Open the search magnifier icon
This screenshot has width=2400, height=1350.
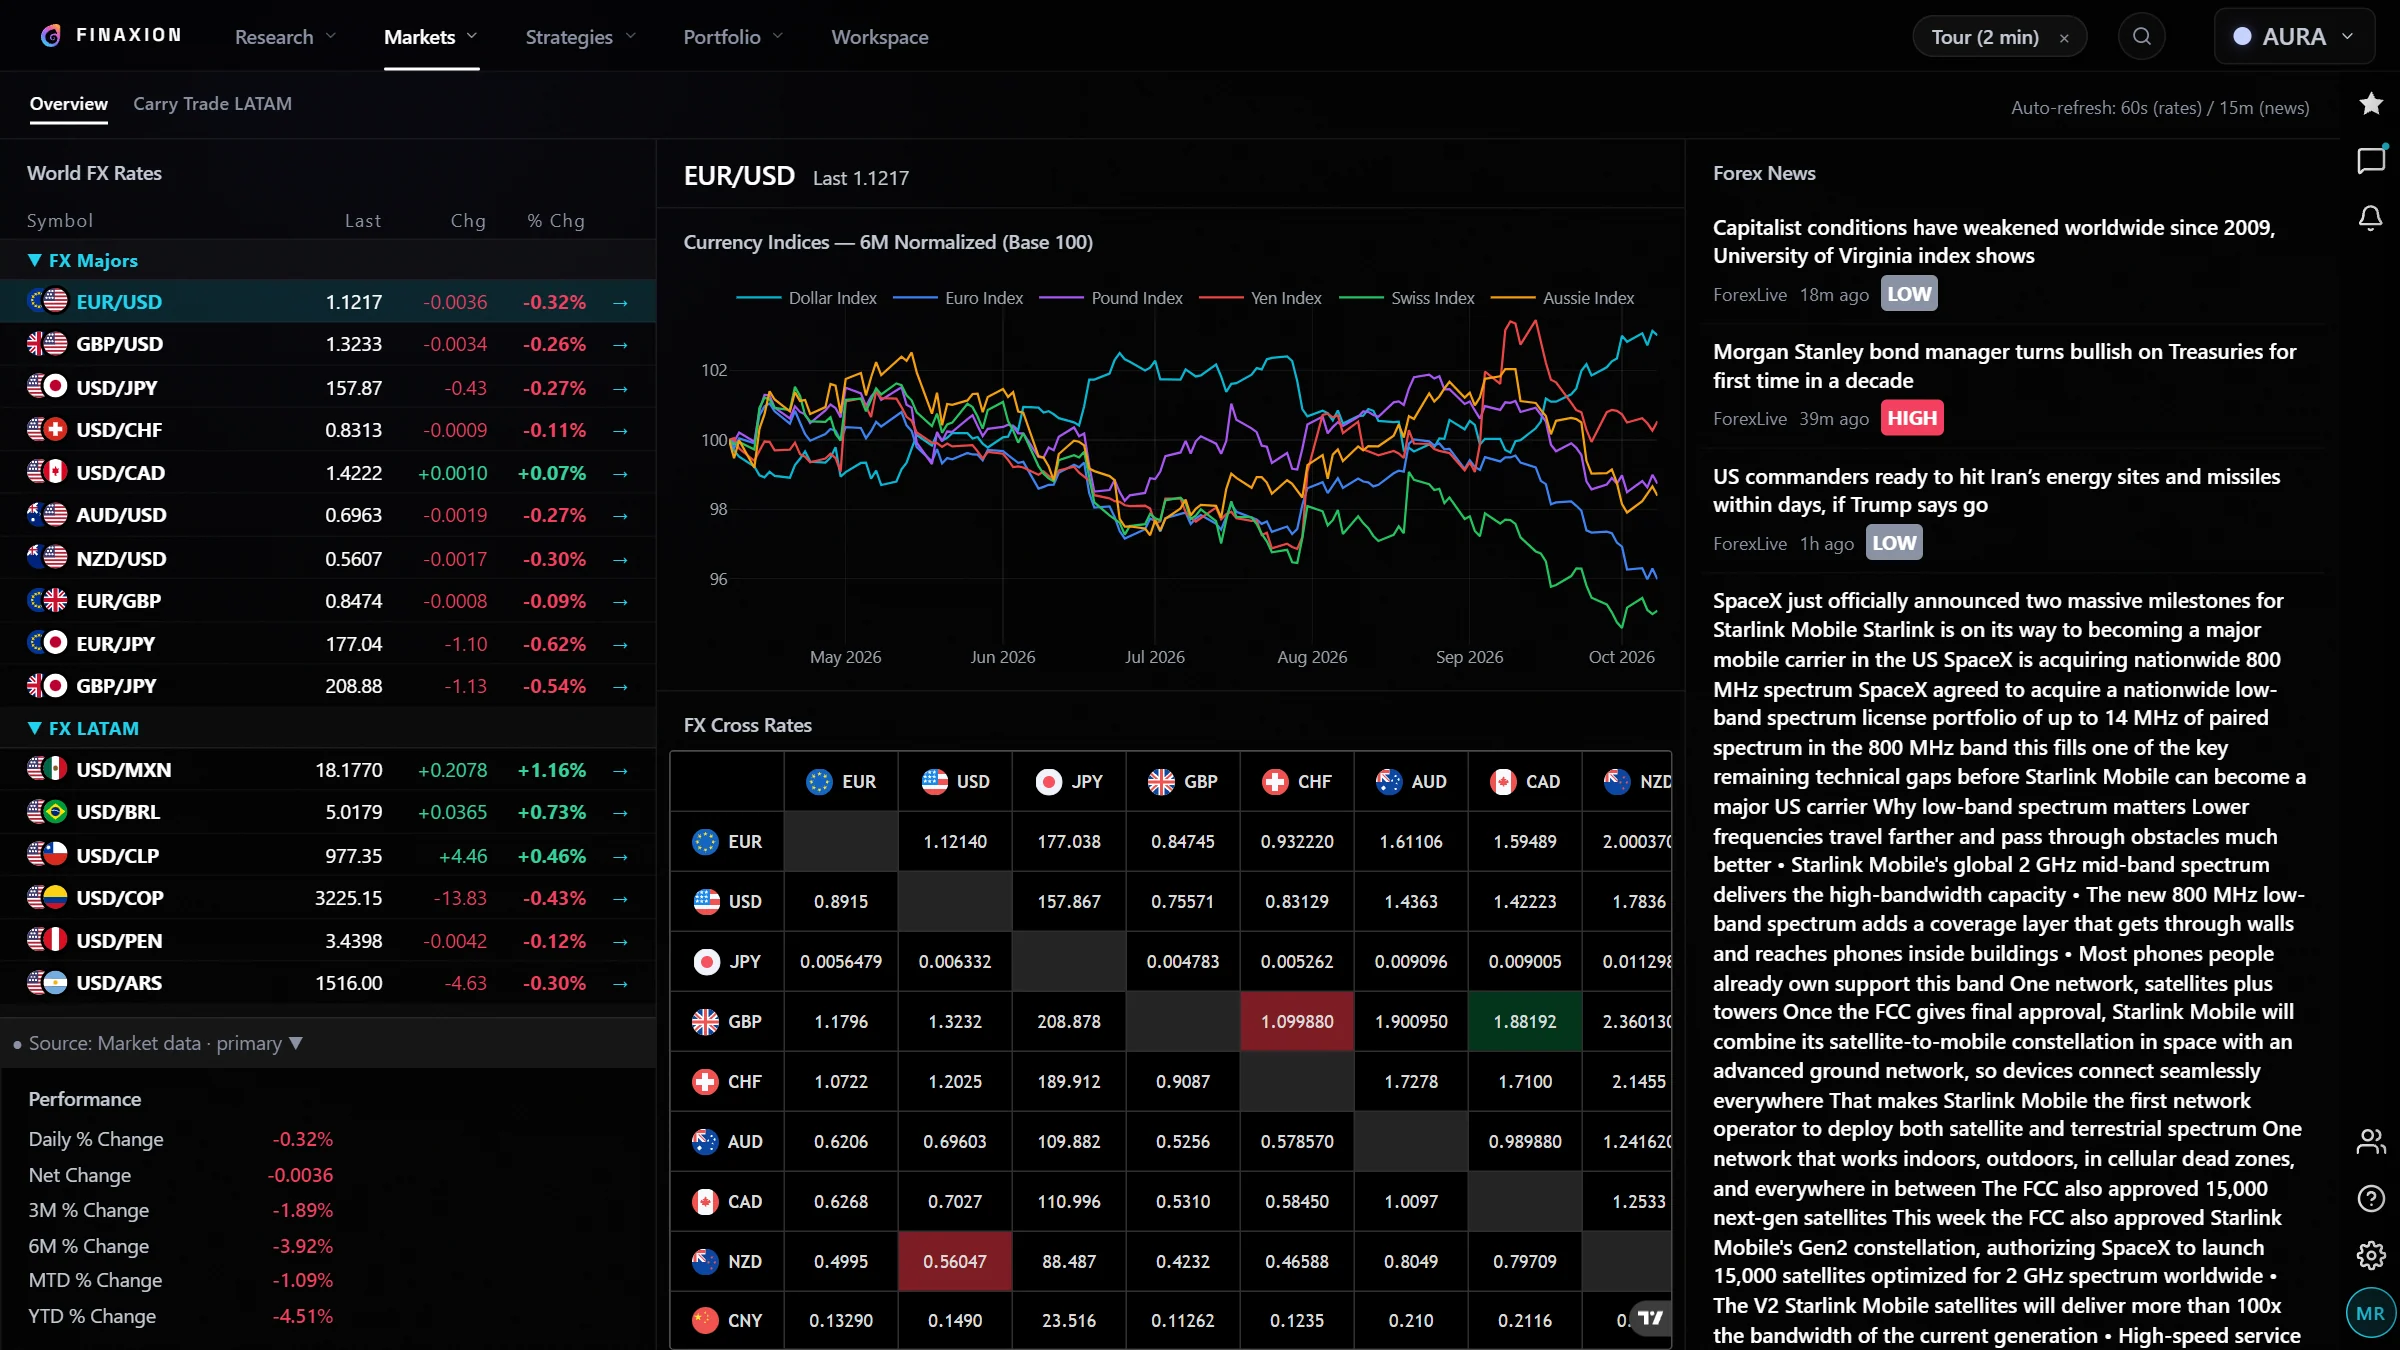coord(2141,37)
